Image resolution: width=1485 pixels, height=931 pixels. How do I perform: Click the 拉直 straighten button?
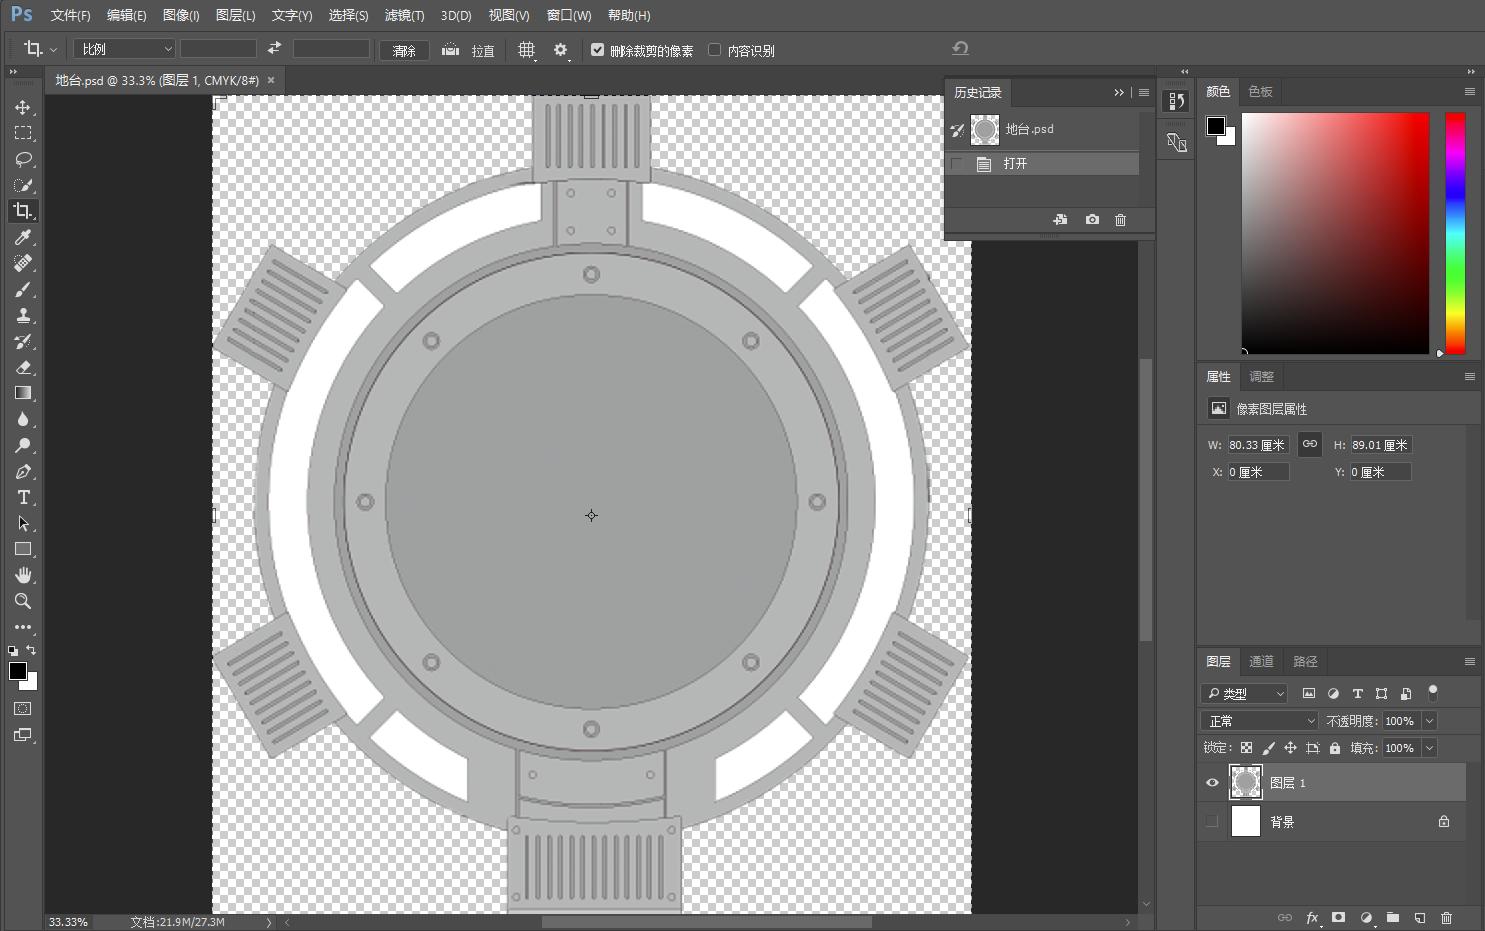pos(472,50)
